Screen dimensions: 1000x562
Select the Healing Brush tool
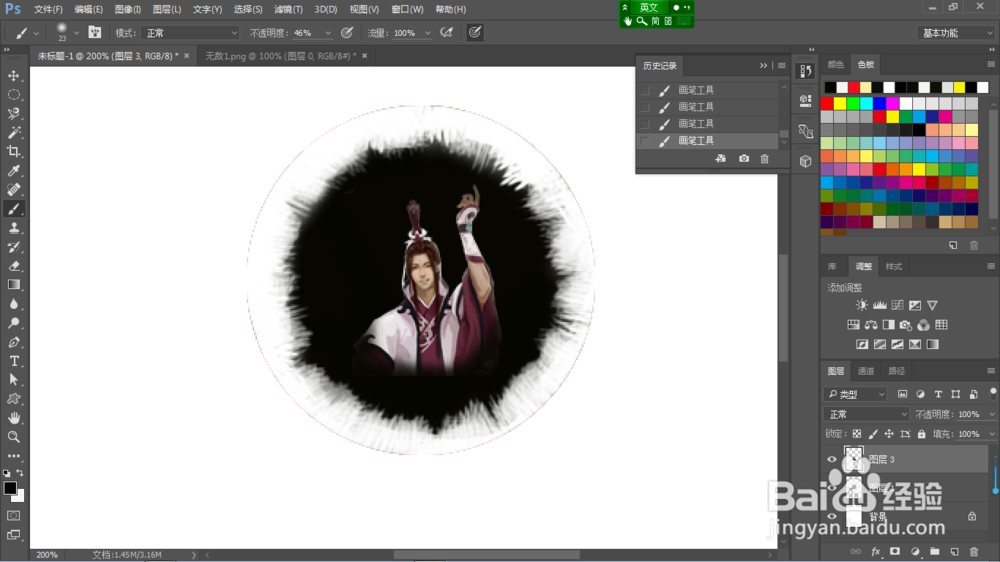click(x=13, y=190)
